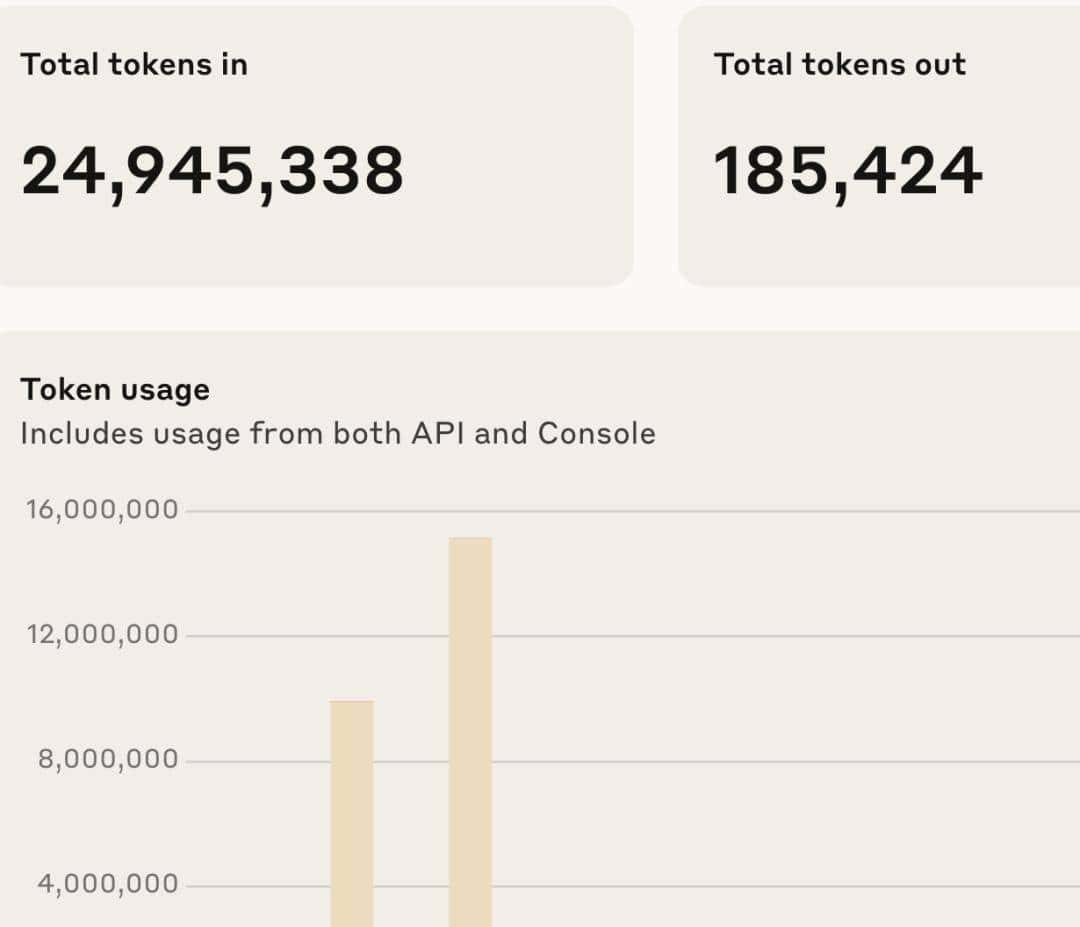The height and width of the screenshot is (927, 1080).
Task: Click the 4,000,000 y-axis label
Action: tap(108, 885)
